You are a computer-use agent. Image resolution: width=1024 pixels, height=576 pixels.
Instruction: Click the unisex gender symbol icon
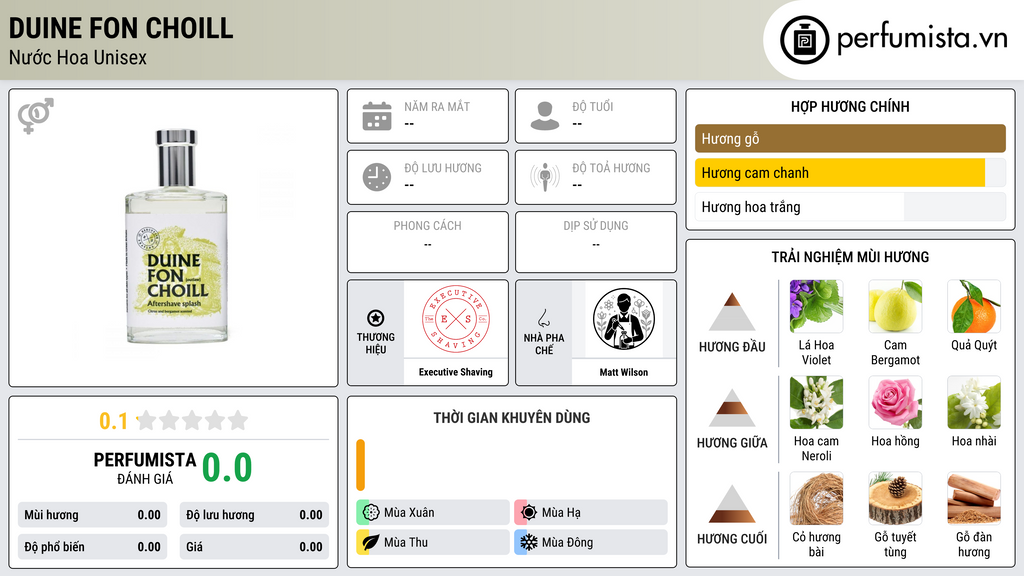[36, 116]
